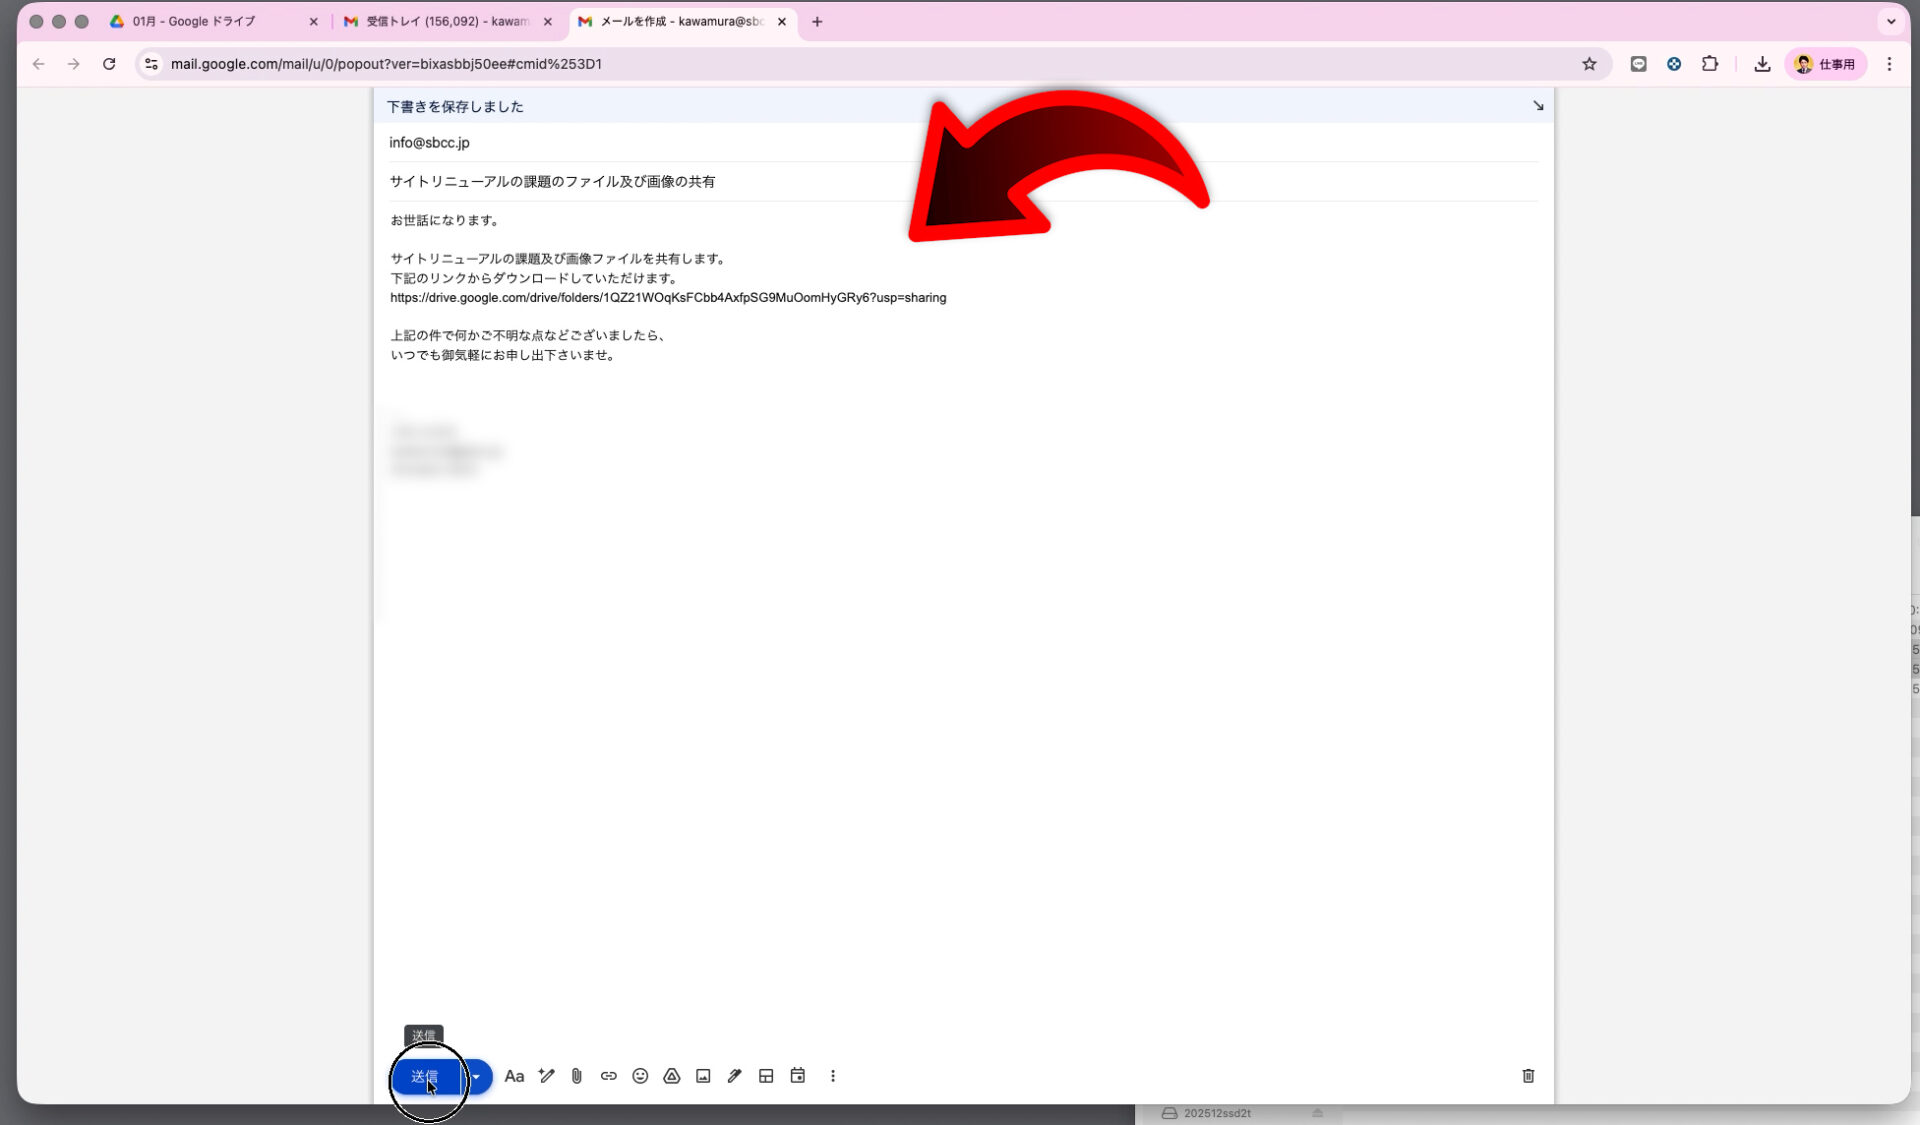Image resolution: width=1920 pixels, height=1125 pixels.
Task: Open more send options dropdown arrow
Action: click(477, 1076)
